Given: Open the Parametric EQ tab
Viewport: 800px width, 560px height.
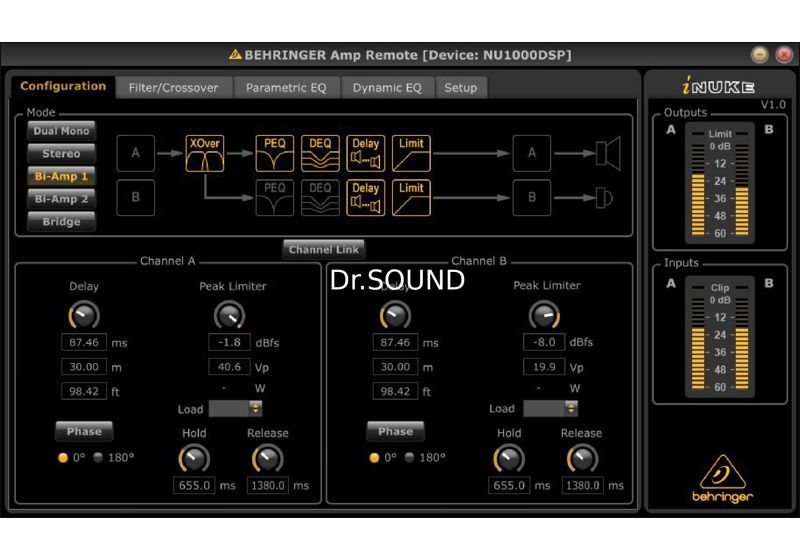Looking at the screenshot, I should click(286, 88).
